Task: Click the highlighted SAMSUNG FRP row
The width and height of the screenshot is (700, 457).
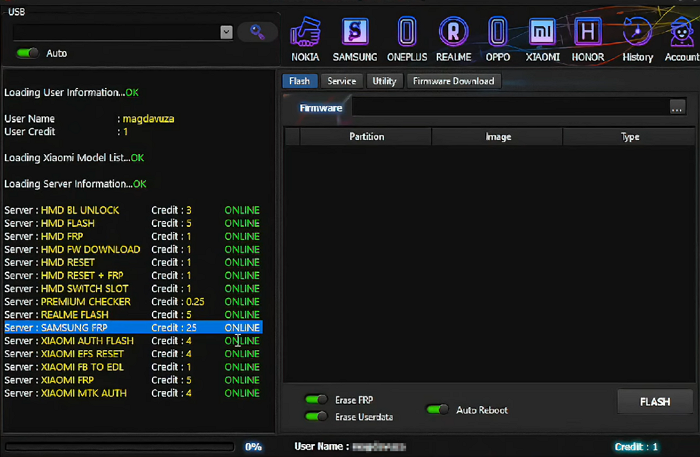Action: click(x=133, y=328)
